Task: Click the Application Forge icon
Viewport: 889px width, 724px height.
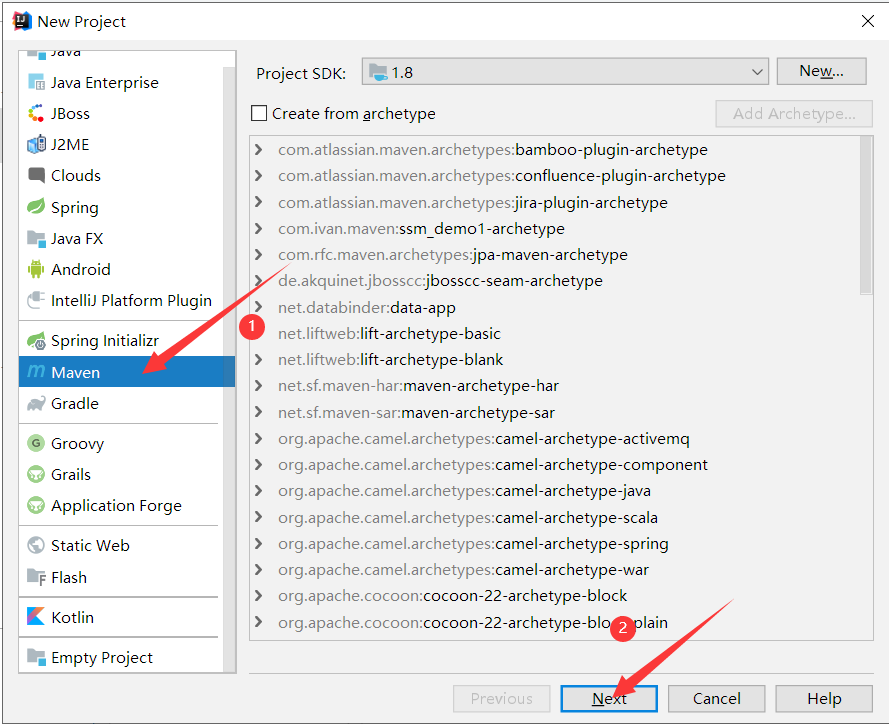Action: point(36,505)
